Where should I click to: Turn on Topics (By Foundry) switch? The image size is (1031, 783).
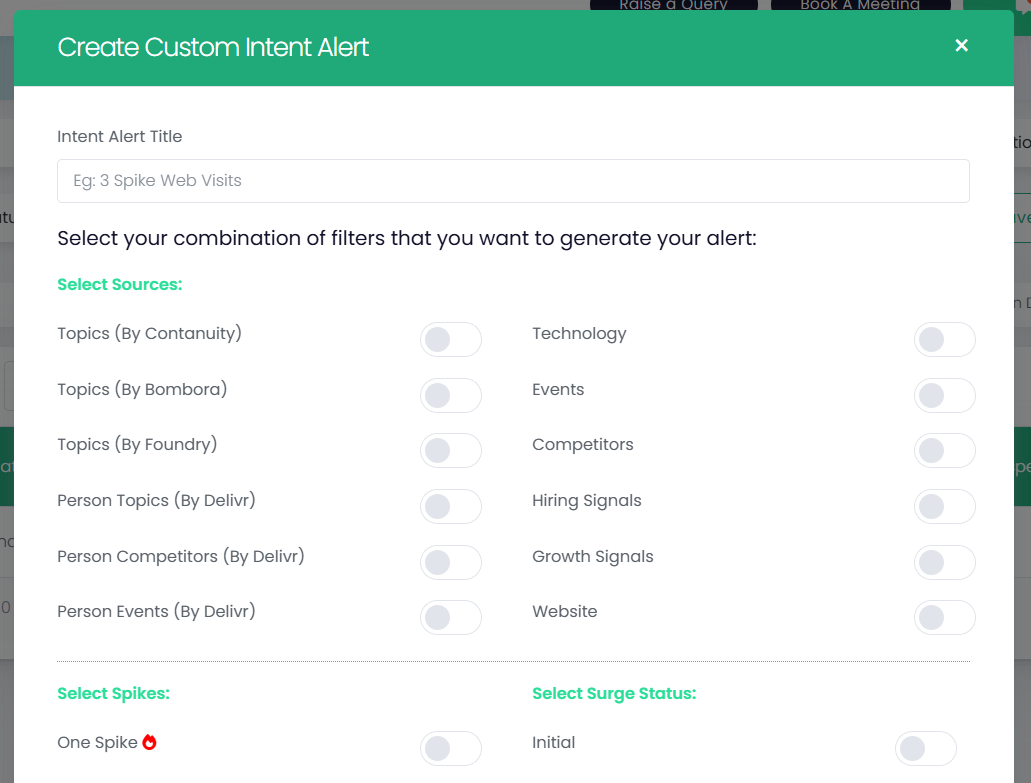450,451
